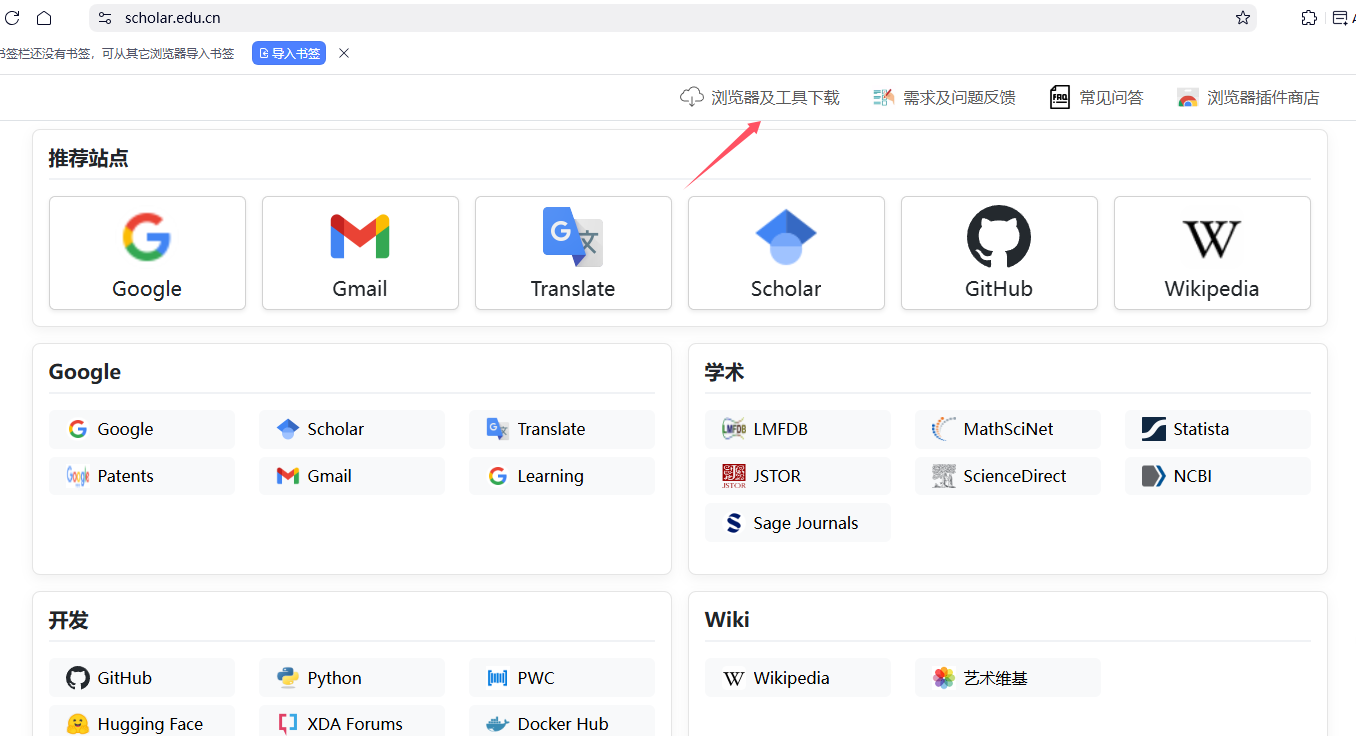Open the browser extensions puzzle icon

1309,18
